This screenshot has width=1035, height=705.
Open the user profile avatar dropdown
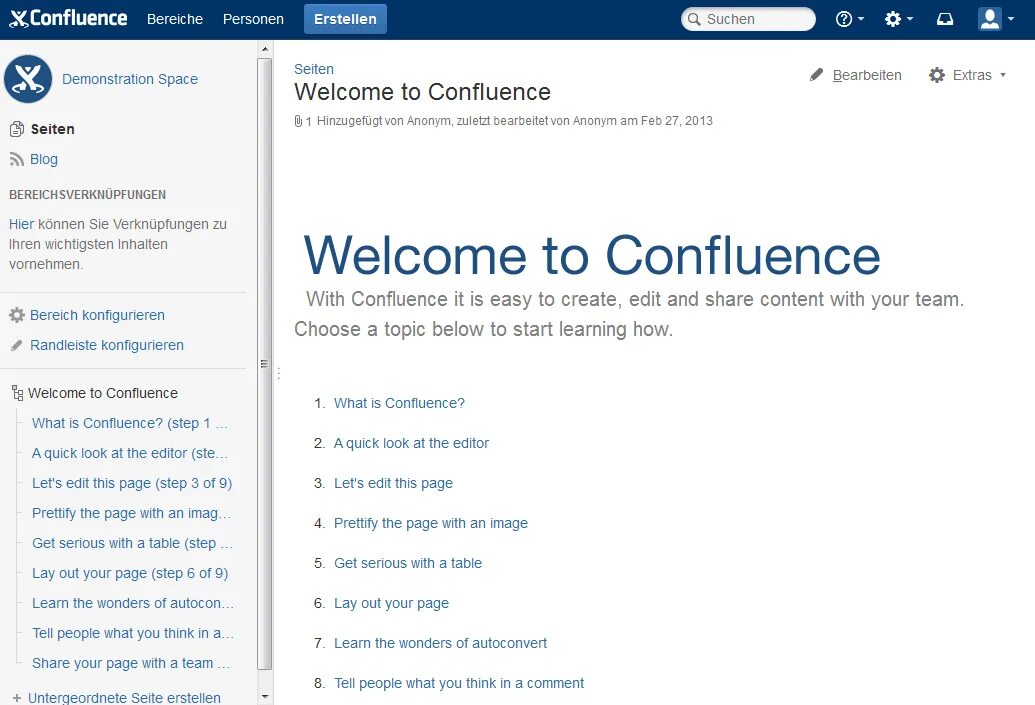click(990, 18)
